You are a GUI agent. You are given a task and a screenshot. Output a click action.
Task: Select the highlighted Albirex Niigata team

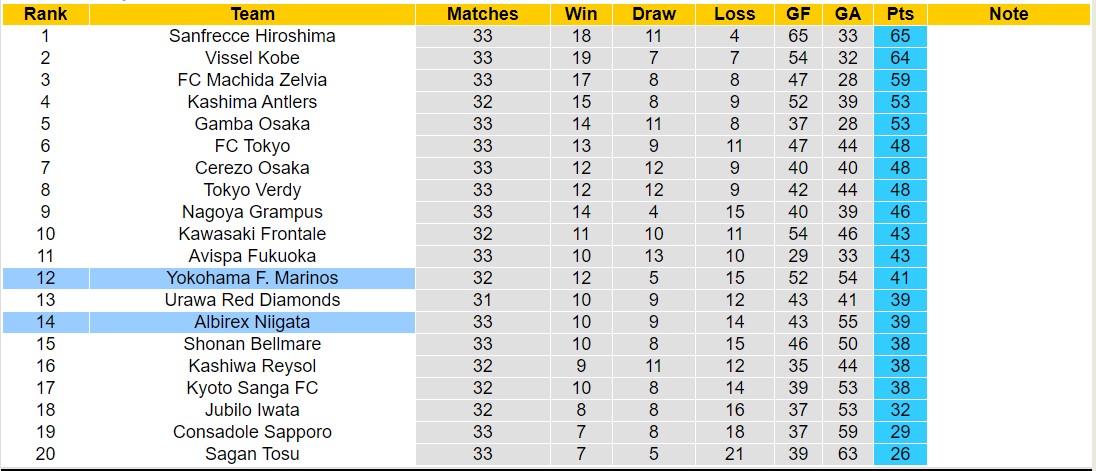click(252, 322)
